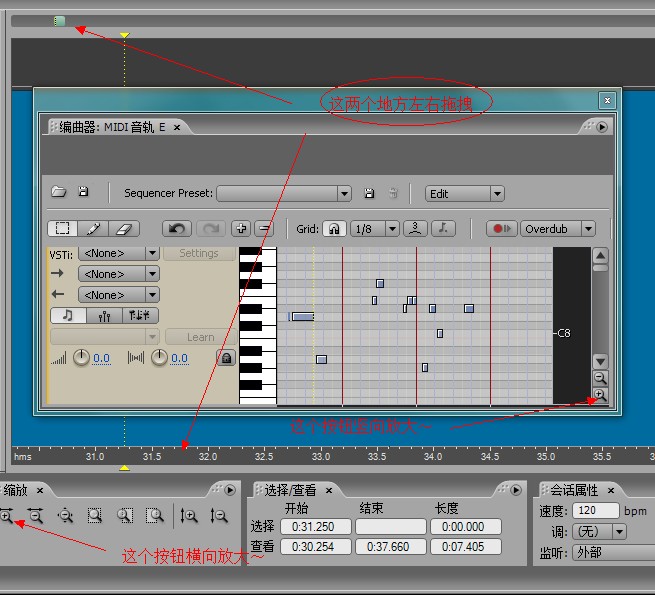The width and height of the screenshot is (655, 595).
Task: Open the Edit mode dropdown
Action: click(x=465, y=194)
